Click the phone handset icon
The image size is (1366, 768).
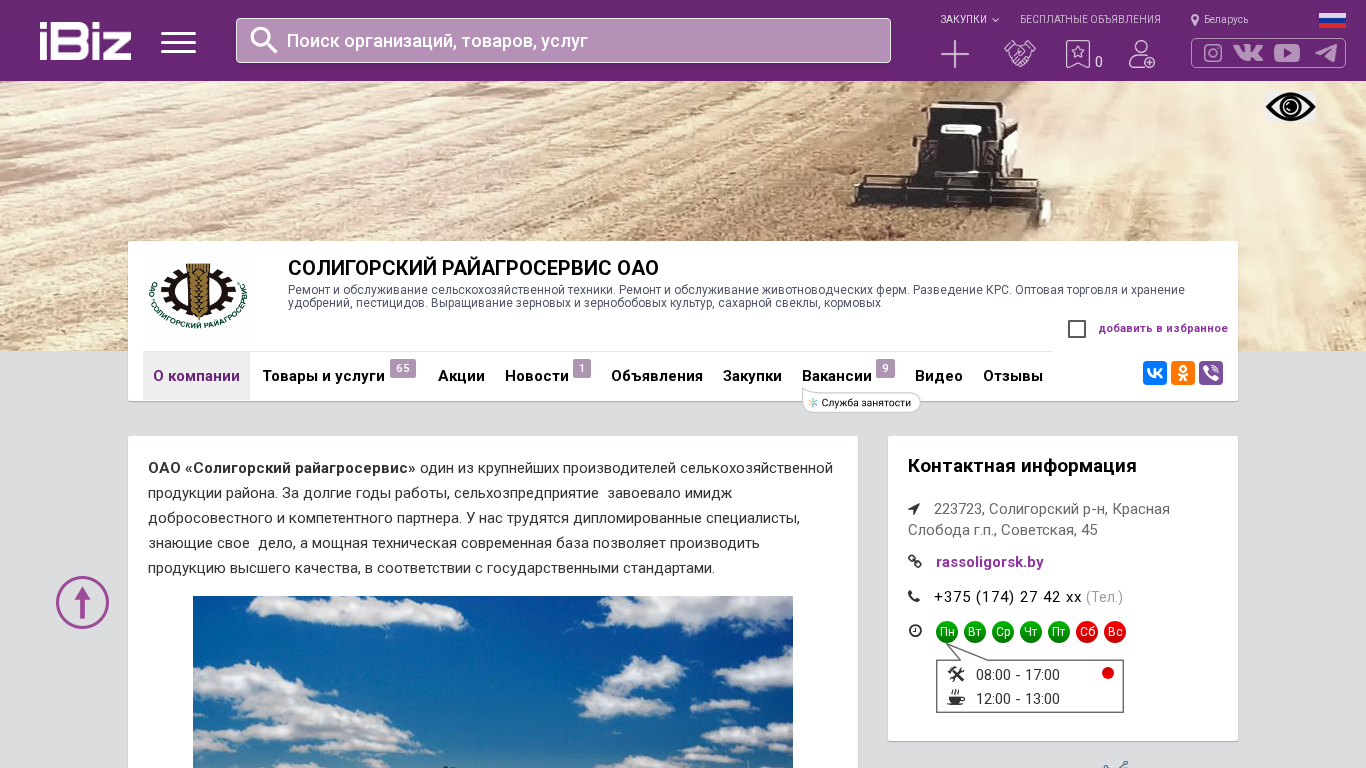[x=914, y=597]
